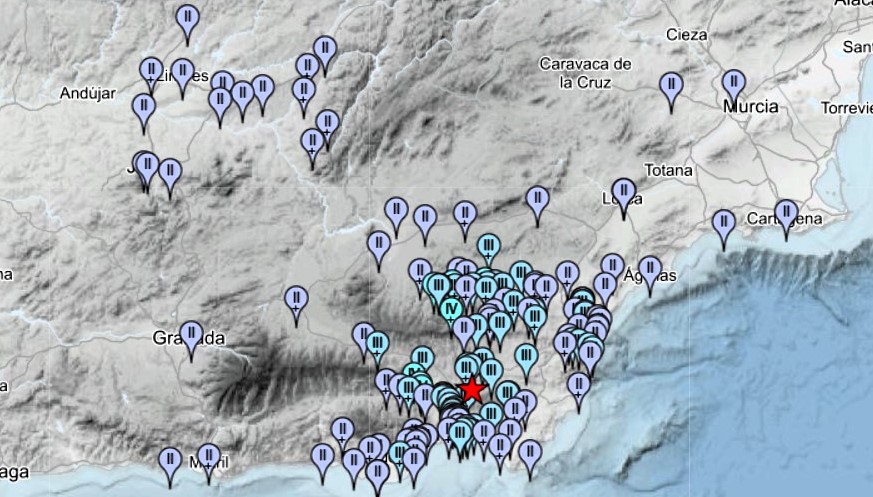
Task: Select the intensity II pin between Lorca and the northern cluster
Action: point(537,200)
